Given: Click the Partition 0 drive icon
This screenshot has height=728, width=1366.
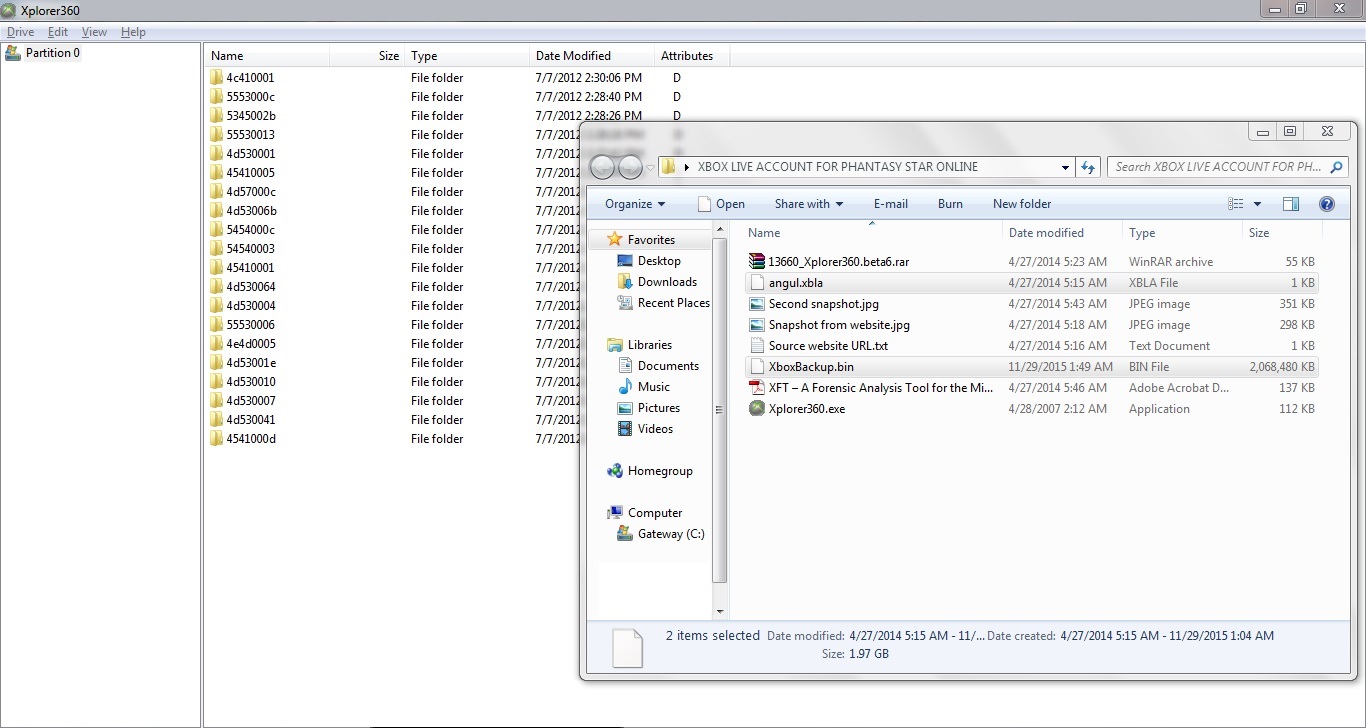Looking at the screenshot, I should tap(13, 53).
